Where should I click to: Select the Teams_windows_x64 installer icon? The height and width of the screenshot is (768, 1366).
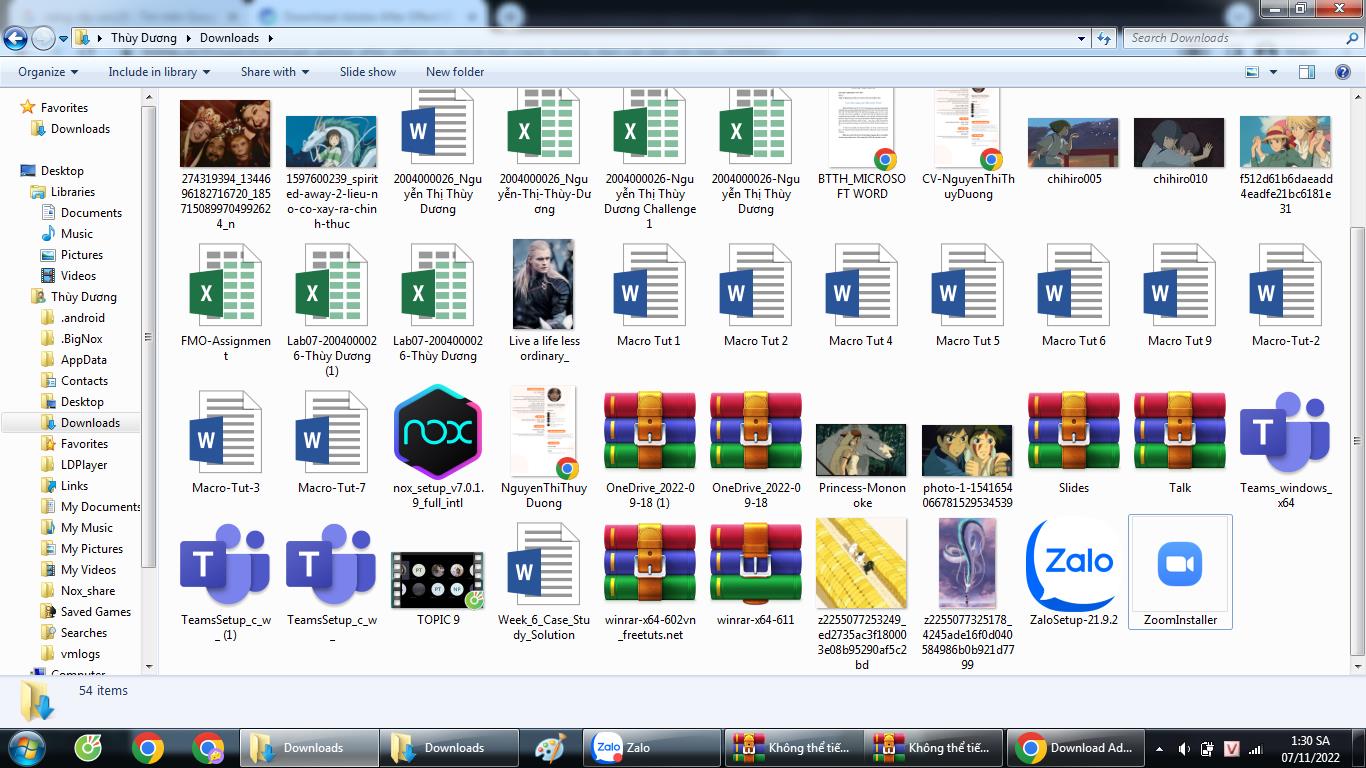point(1285,433)
